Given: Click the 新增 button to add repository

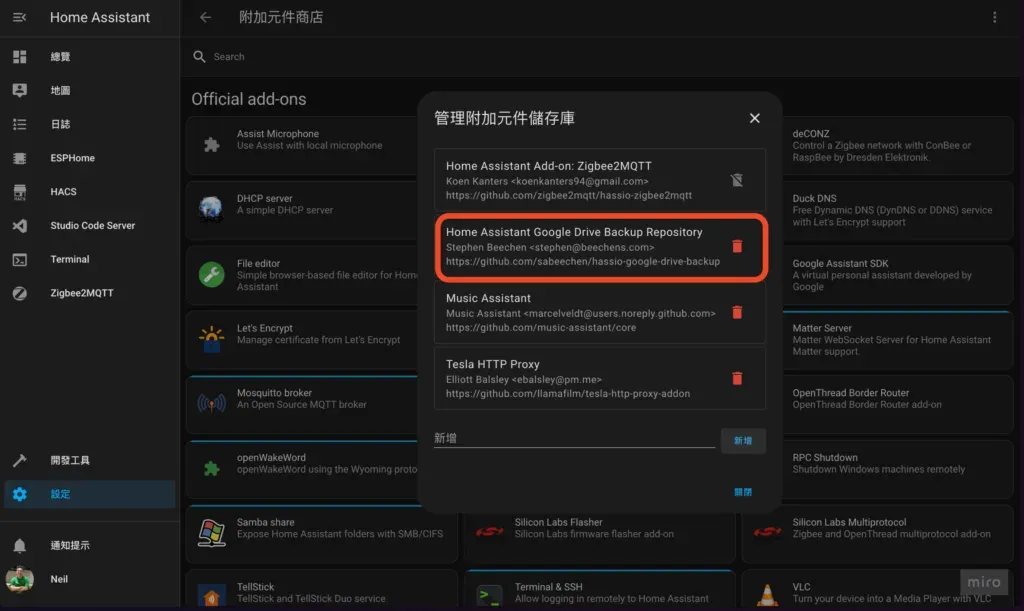Looking at the screenshot, I should pyautogui.click(x=743, y=440).
